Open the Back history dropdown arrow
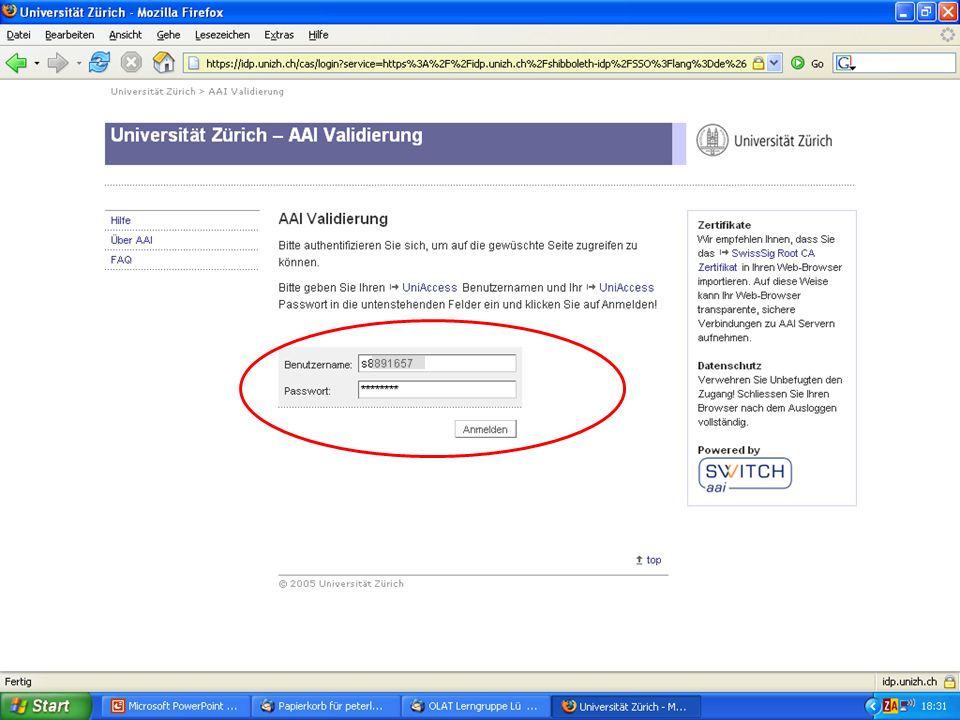This screenshot has height=720, width=960. pos(37,63)
